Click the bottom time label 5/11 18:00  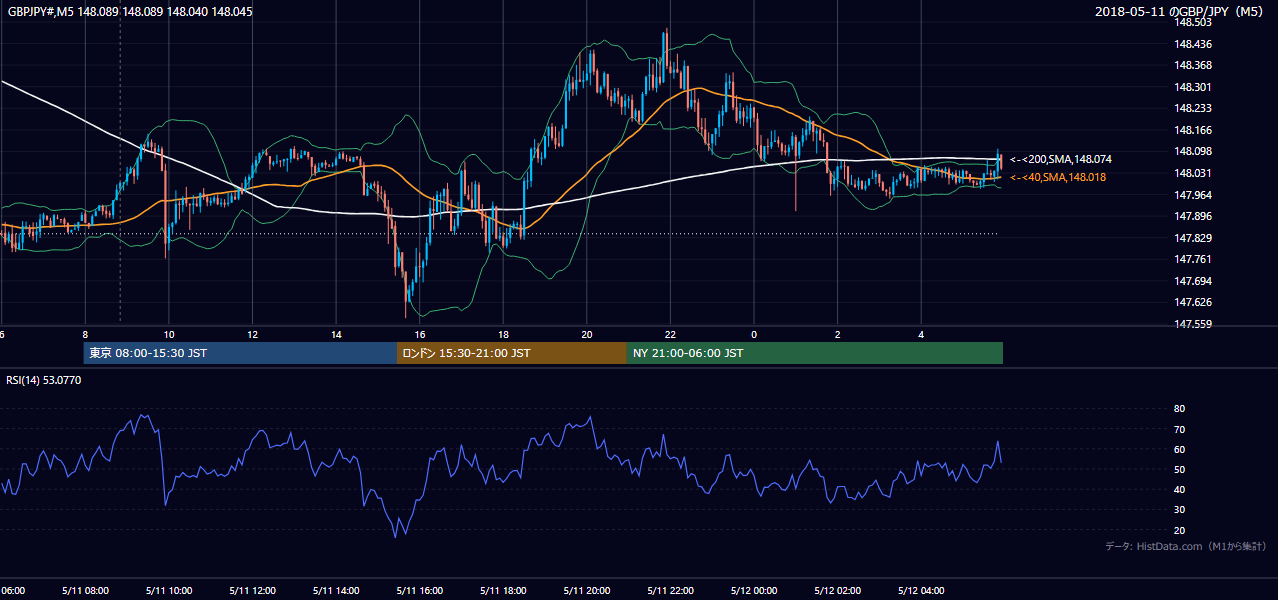coord(502,590)
